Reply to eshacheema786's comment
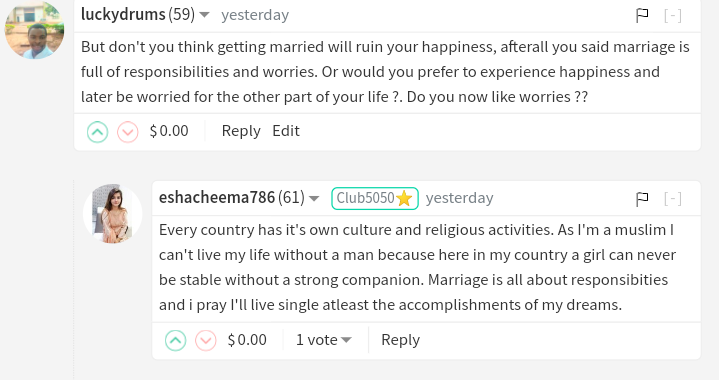 (x=400, y=340)
